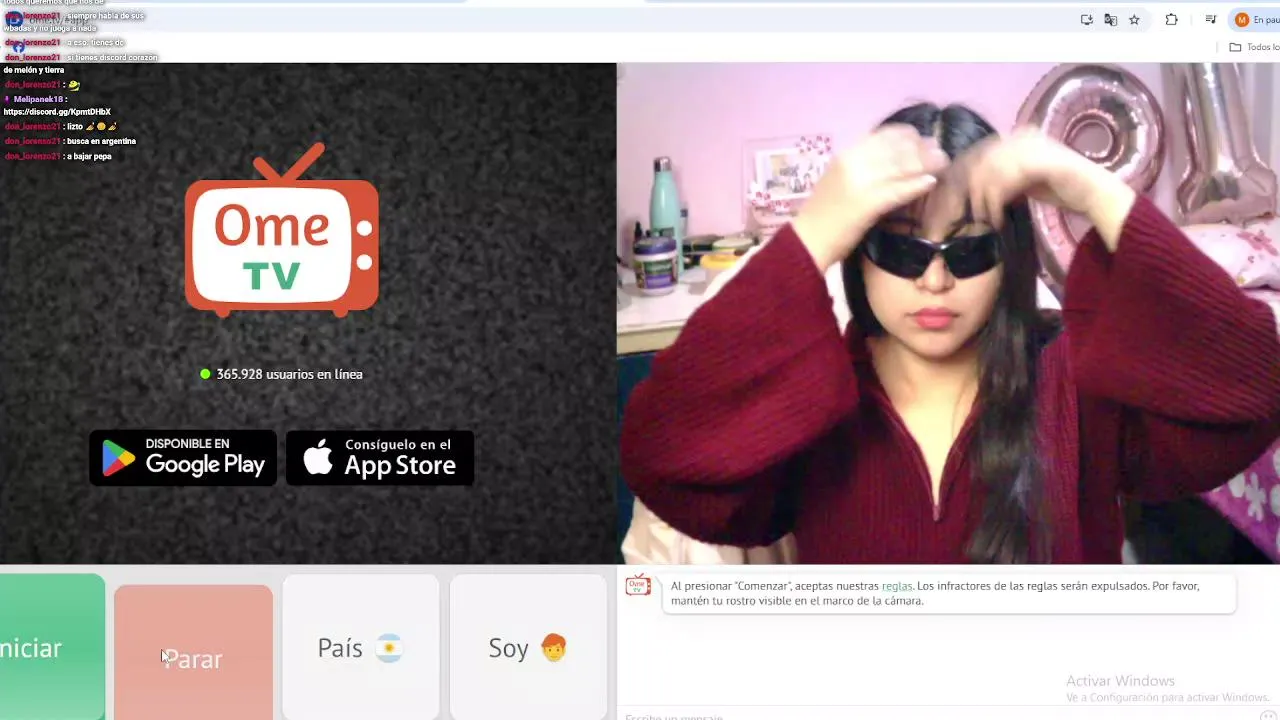
Task: Click the webcam video feed
Action: coord(948,313)
